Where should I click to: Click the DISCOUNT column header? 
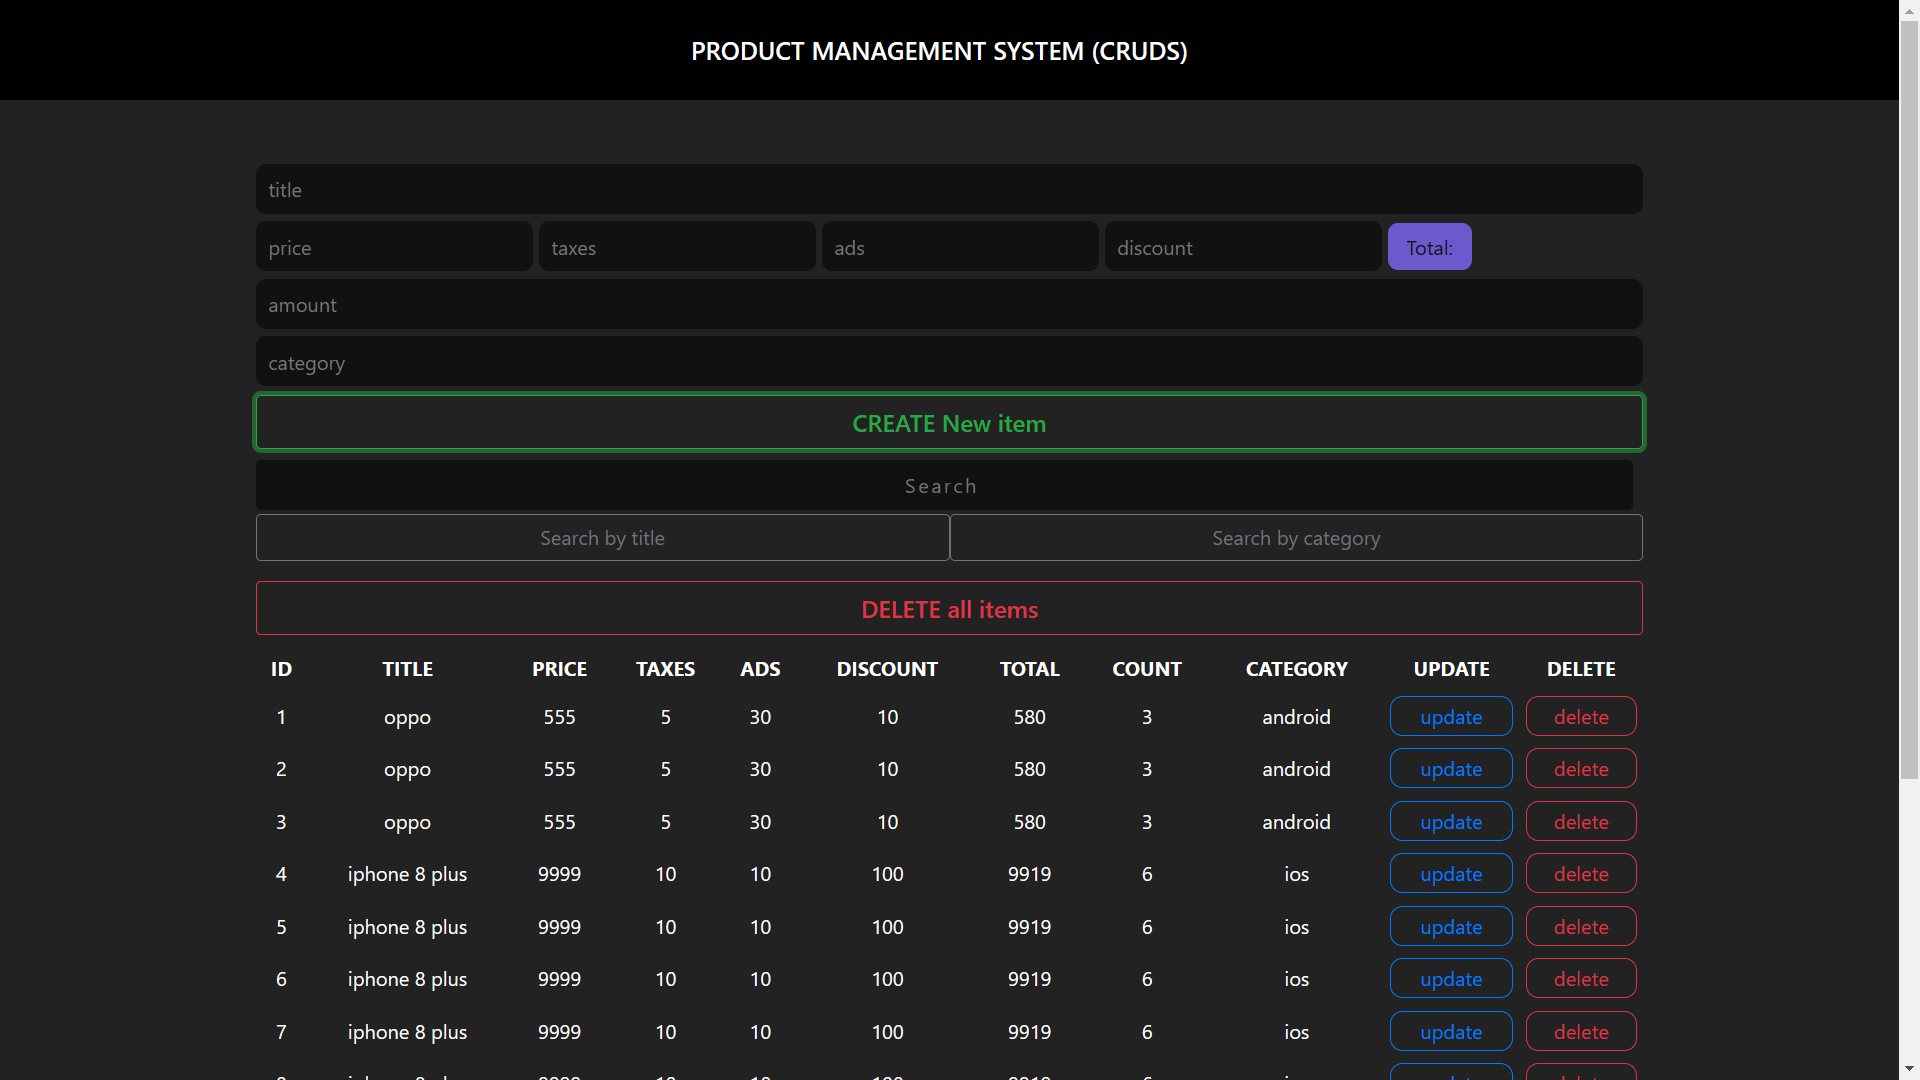(887, 669)
